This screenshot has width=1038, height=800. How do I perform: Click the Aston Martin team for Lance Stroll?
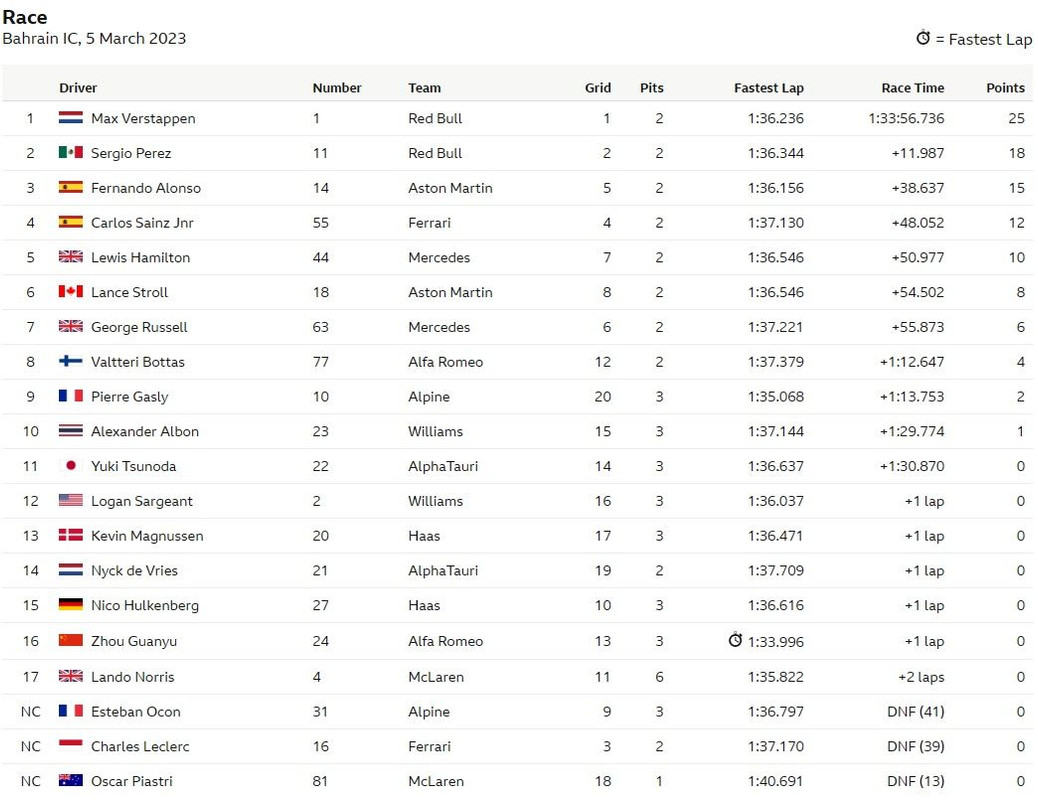tap(450, 292)
